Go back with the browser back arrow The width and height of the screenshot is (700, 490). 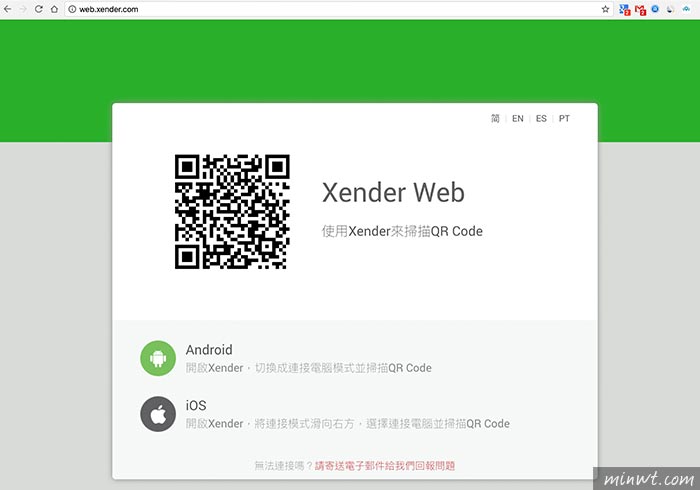8,9
